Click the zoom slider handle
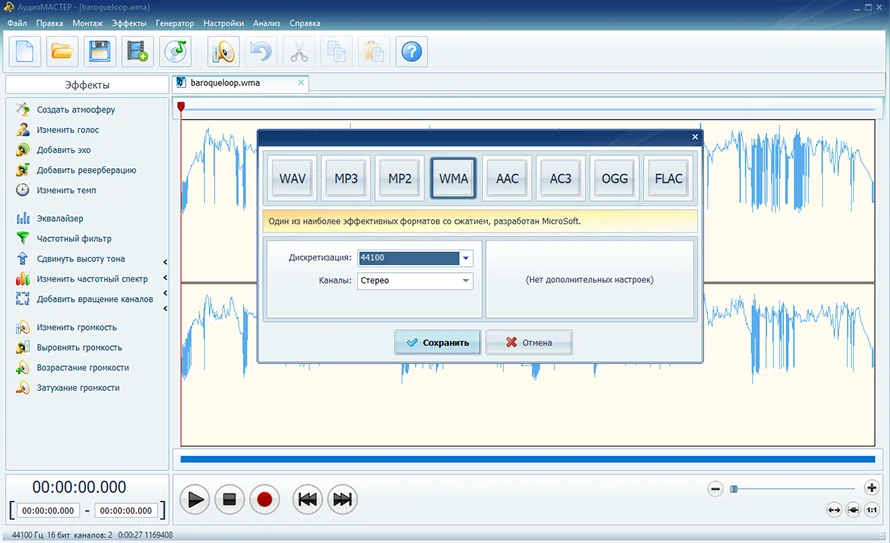The image size is (890, 543). 734,489
